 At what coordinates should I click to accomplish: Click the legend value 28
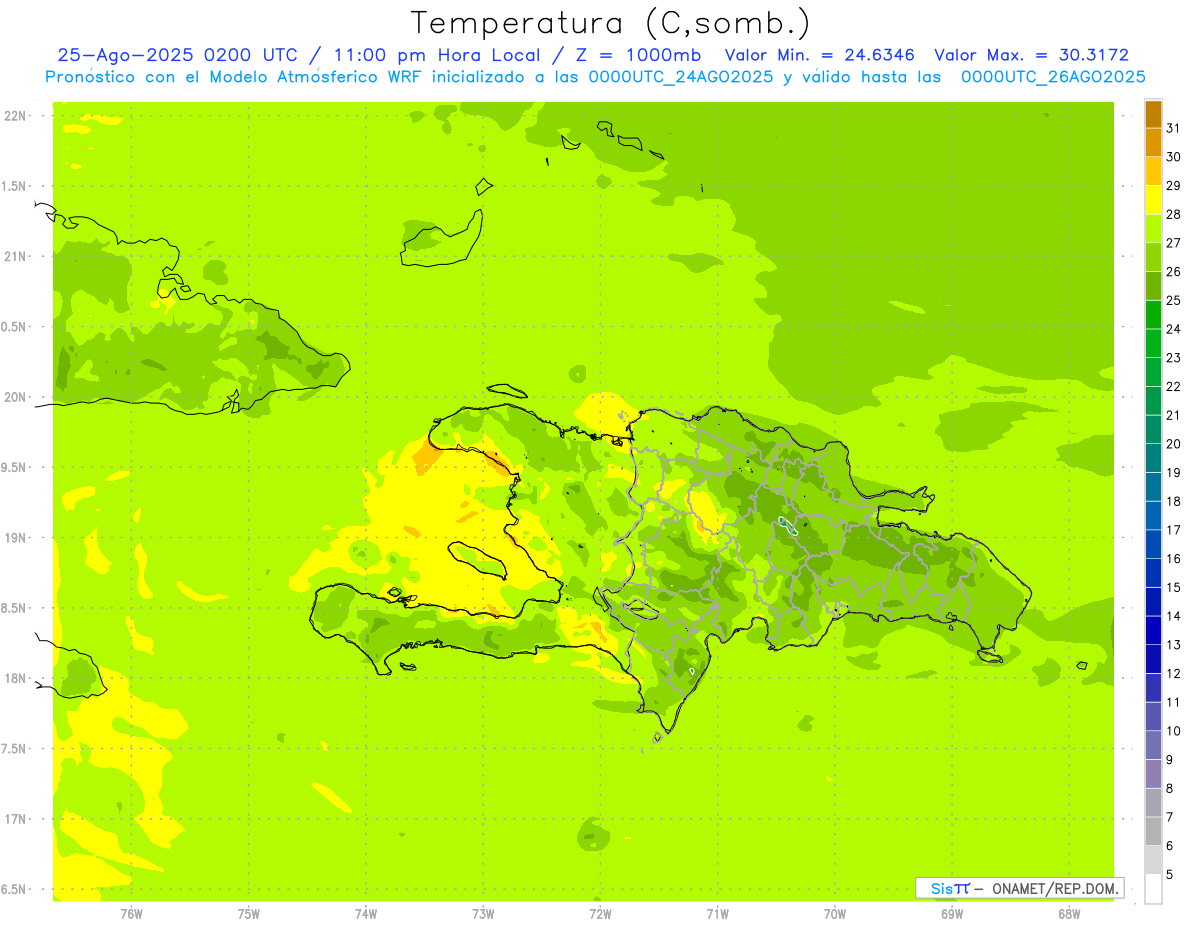[1174, 214]
